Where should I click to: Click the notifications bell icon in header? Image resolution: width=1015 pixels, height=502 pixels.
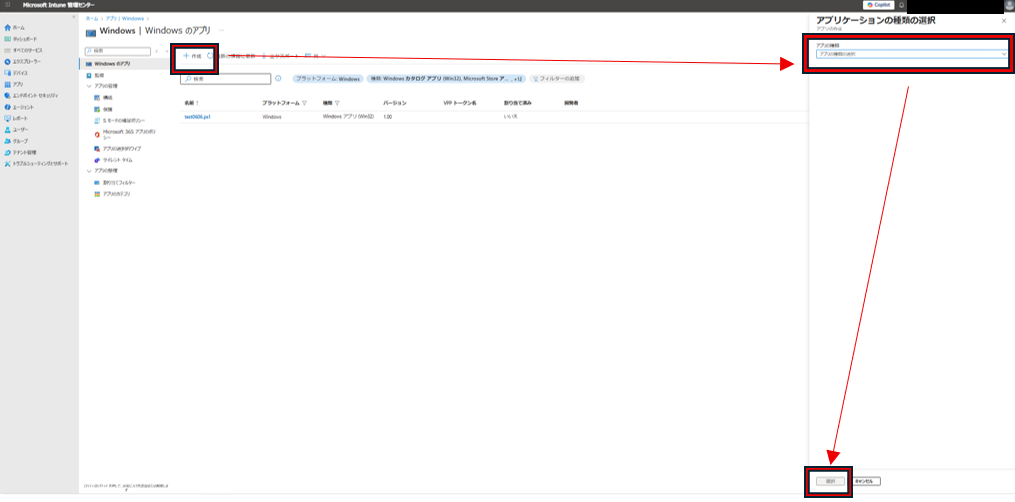coord(901,5)
